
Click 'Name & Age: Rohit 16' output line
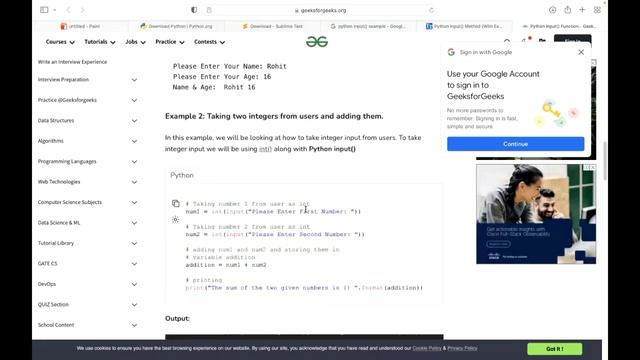click(x=214, y=87)
